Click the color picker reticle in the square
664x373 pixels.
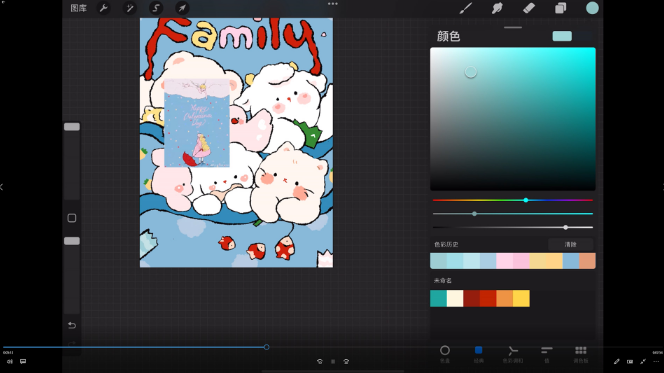[470, 72]
